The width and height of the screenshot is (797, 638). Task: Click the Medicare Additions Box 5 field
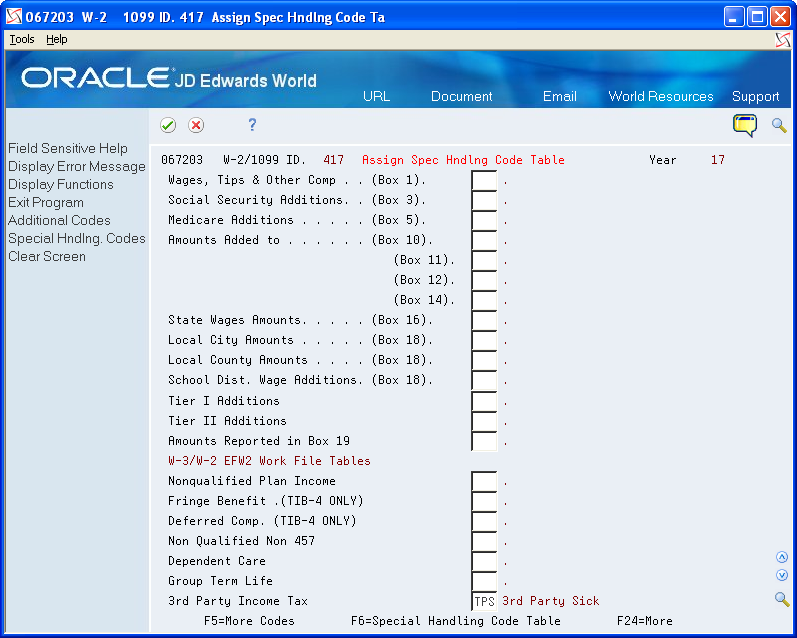point(484,221)
